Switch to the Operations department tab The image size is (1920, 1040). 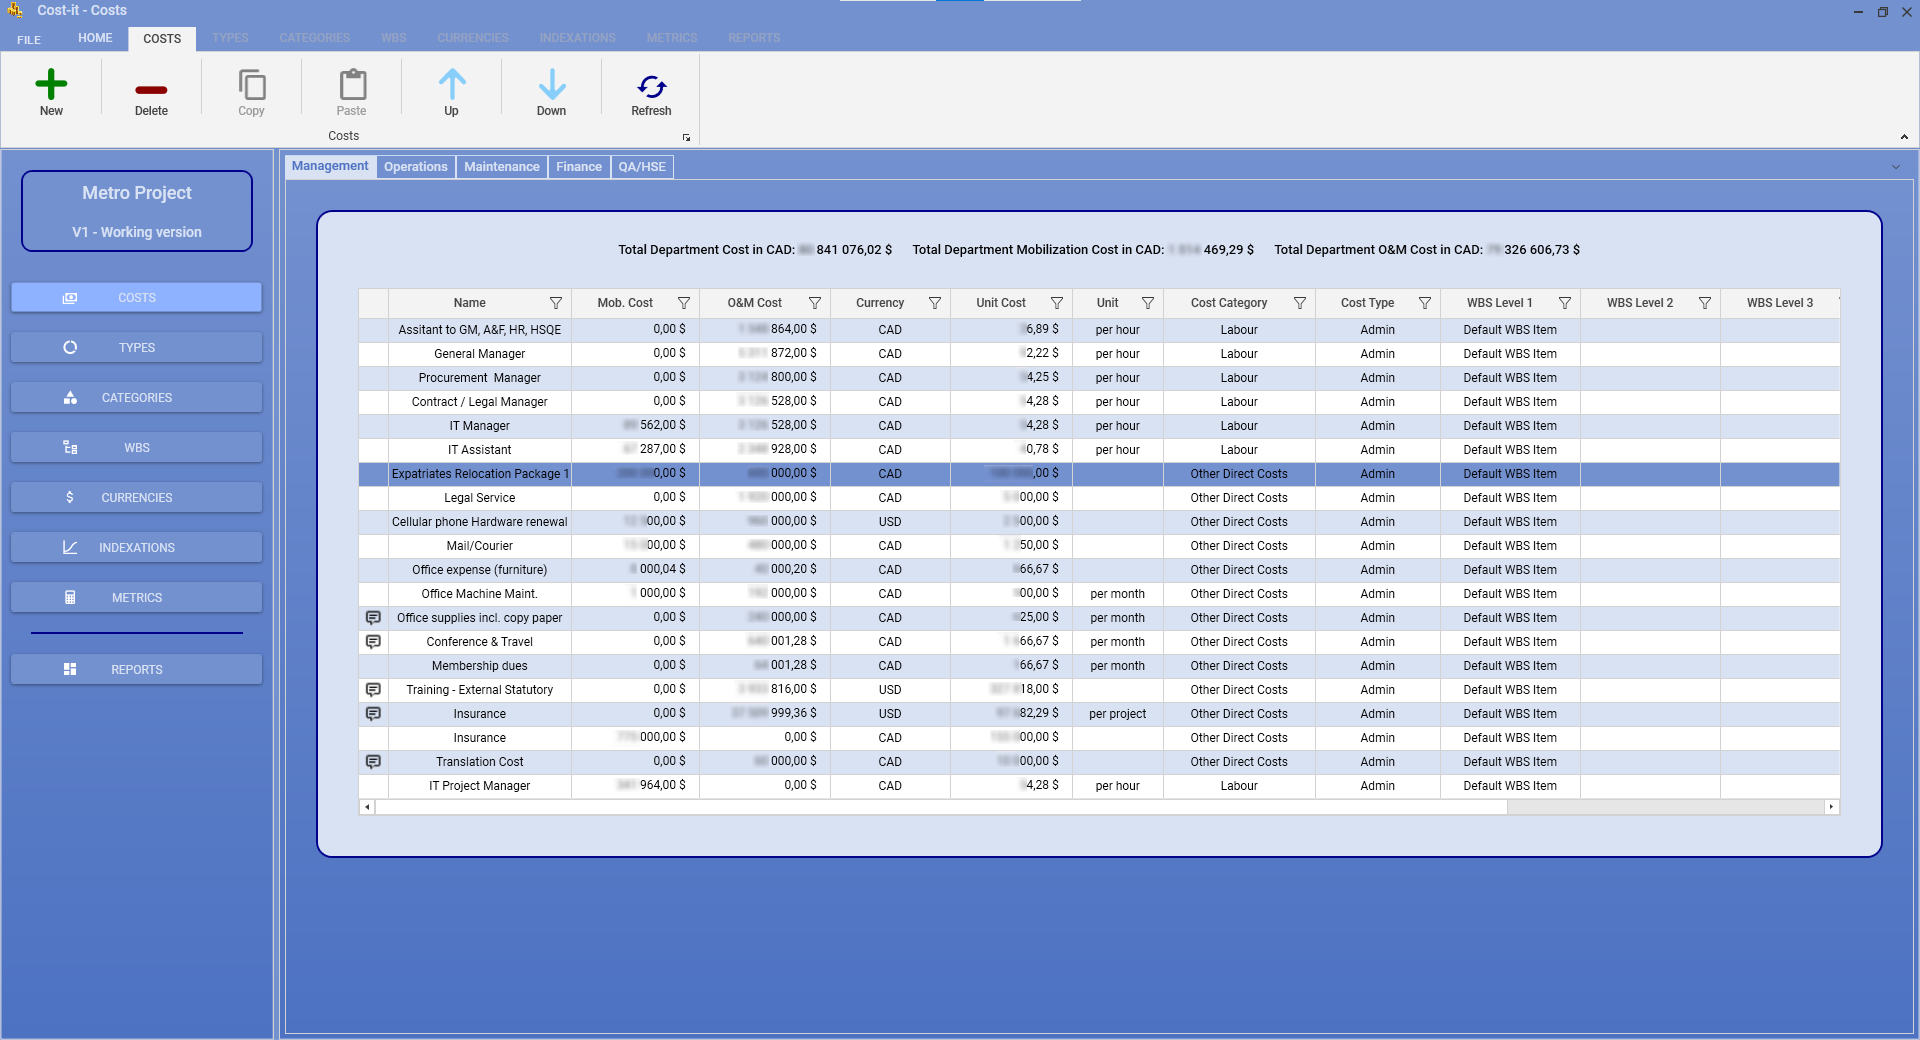pos(416,167)
